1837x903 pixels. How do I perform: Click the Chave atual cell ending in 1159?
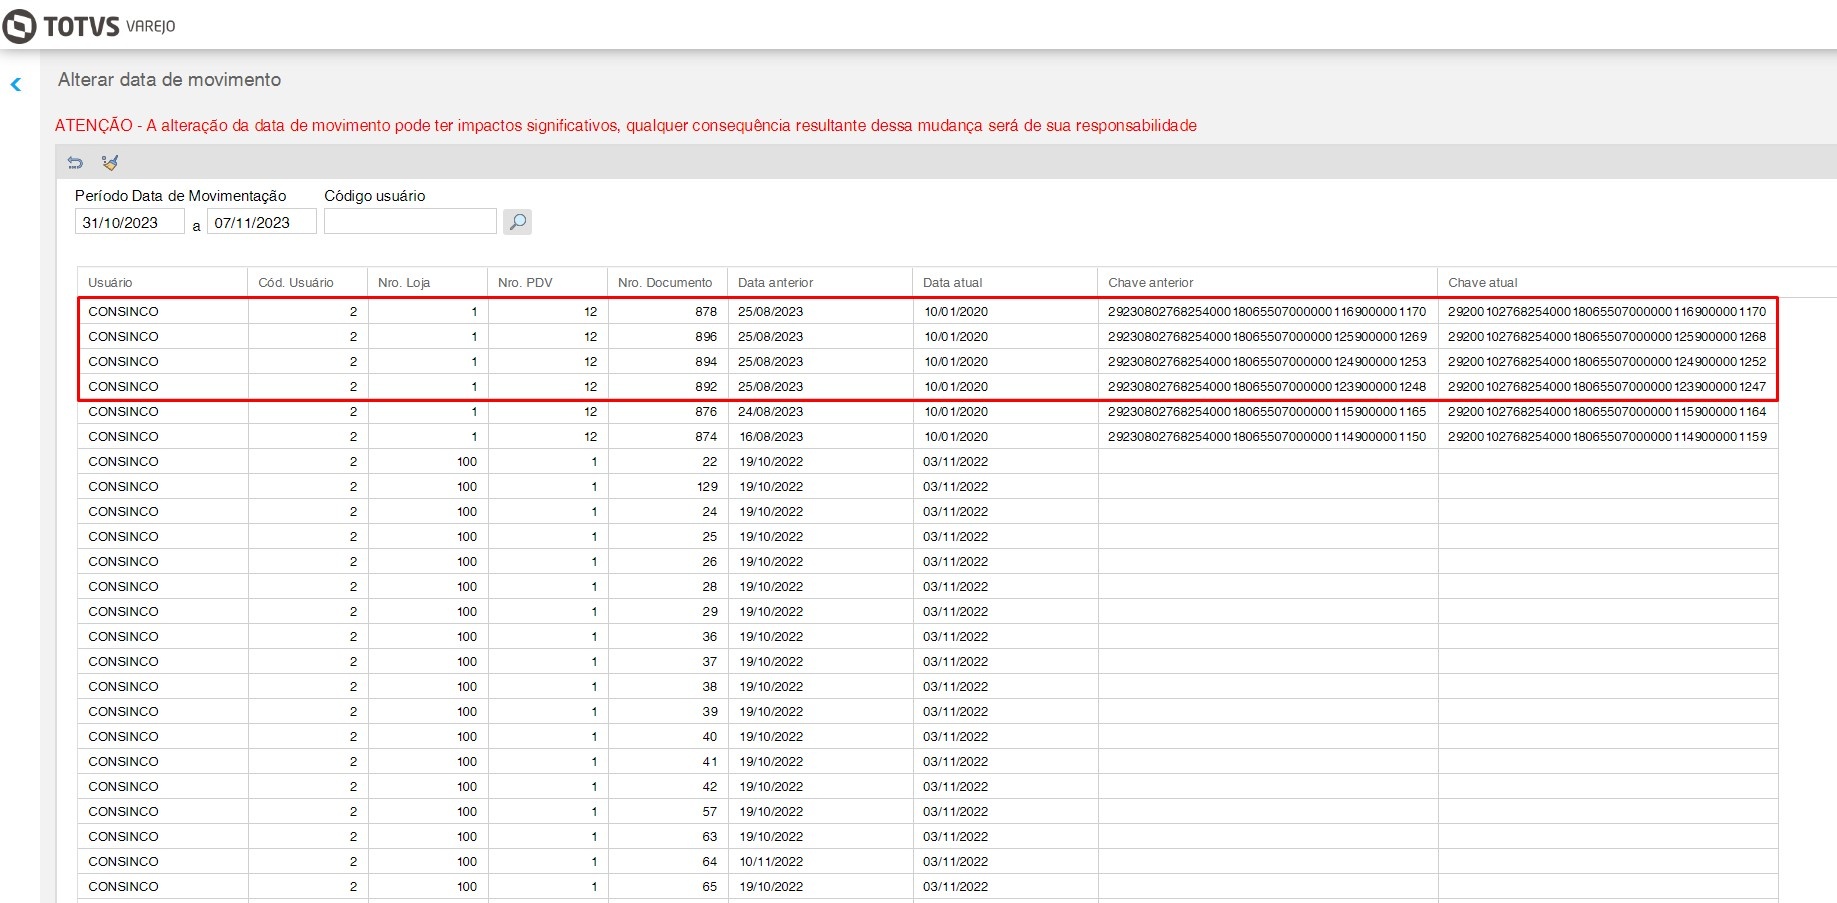click(x=1608, y=436)
